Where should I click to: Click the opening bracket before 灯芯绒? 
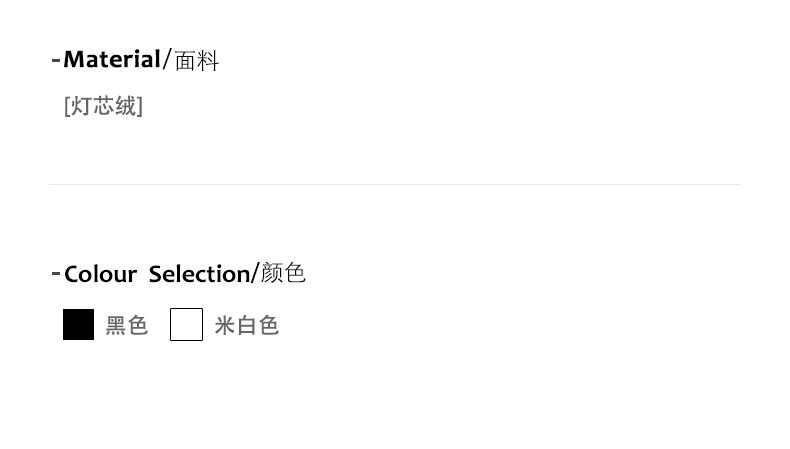click(x=67, y=106)
